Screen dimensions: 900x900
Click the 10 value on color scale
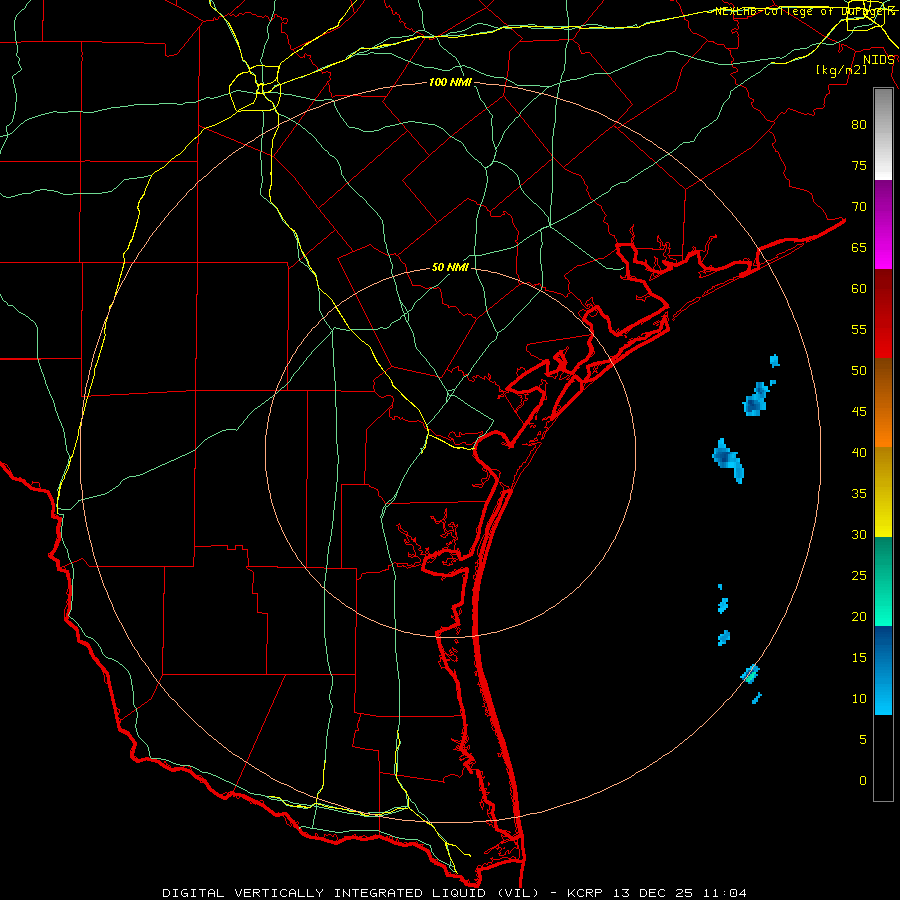point(859,699)
